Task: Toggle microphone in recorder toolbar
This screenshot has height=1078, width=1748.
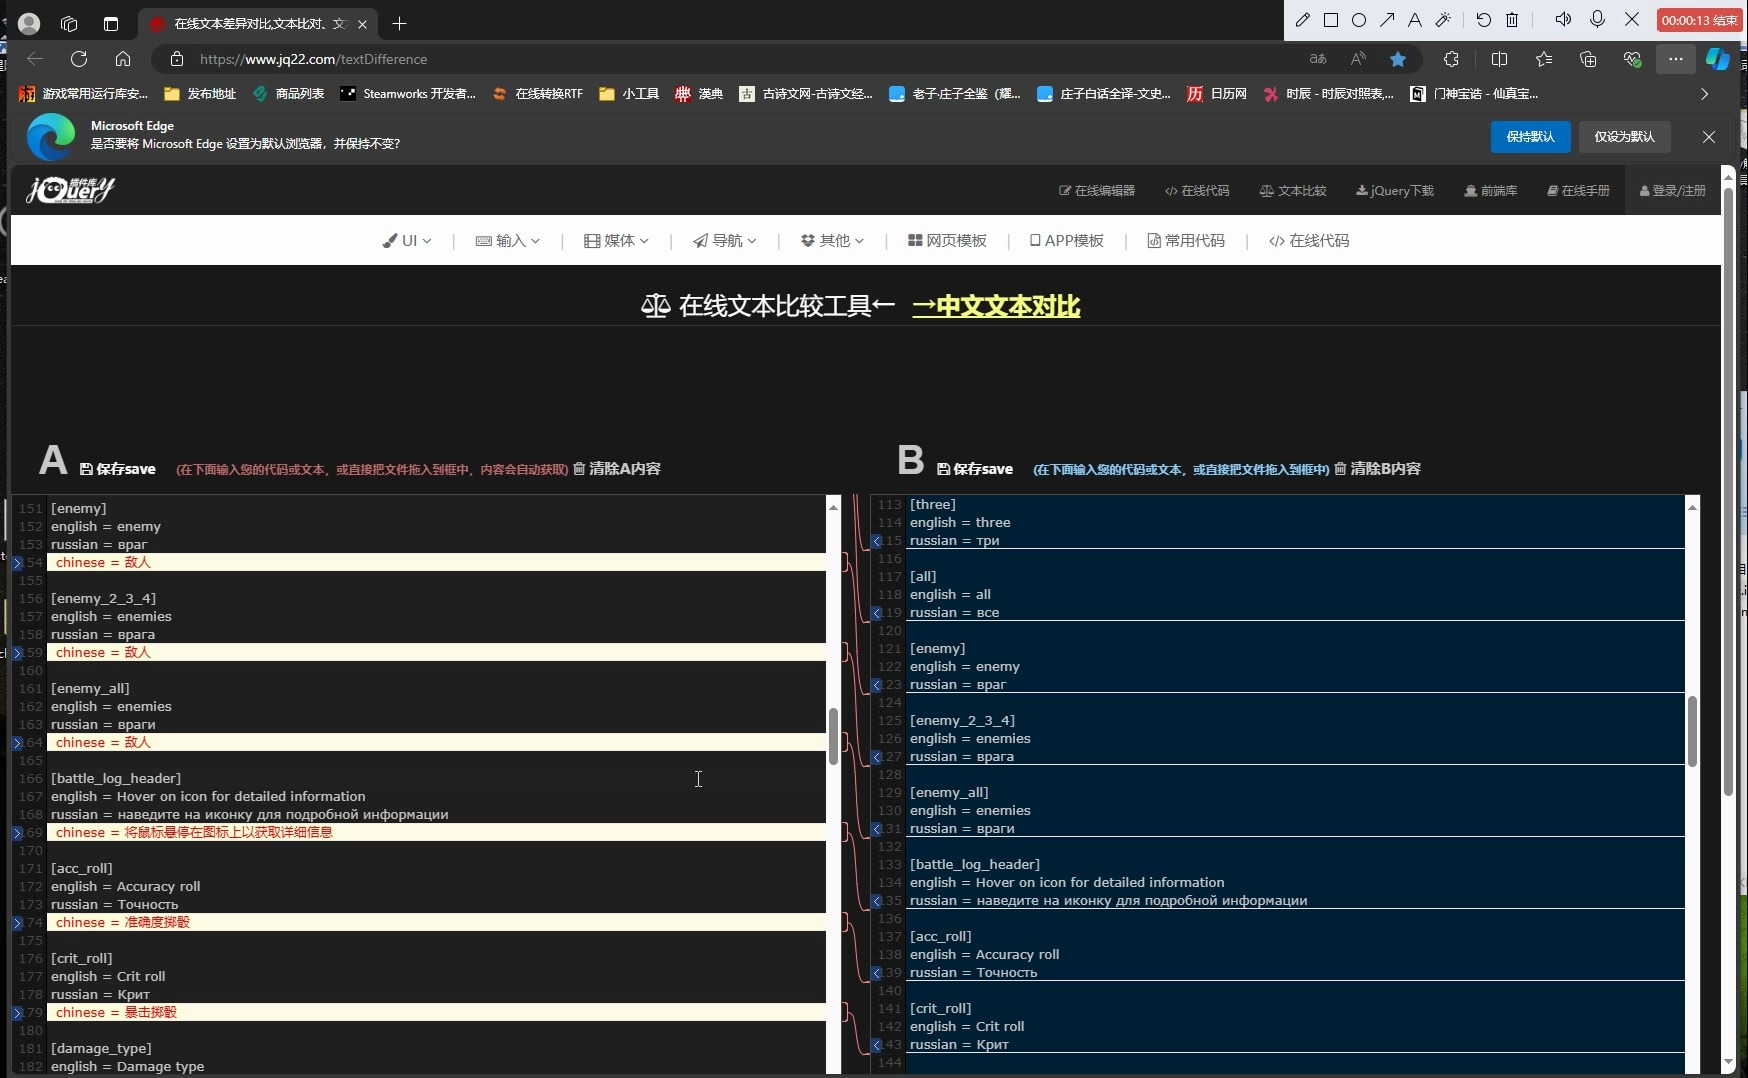Action: coord(1597,19)
